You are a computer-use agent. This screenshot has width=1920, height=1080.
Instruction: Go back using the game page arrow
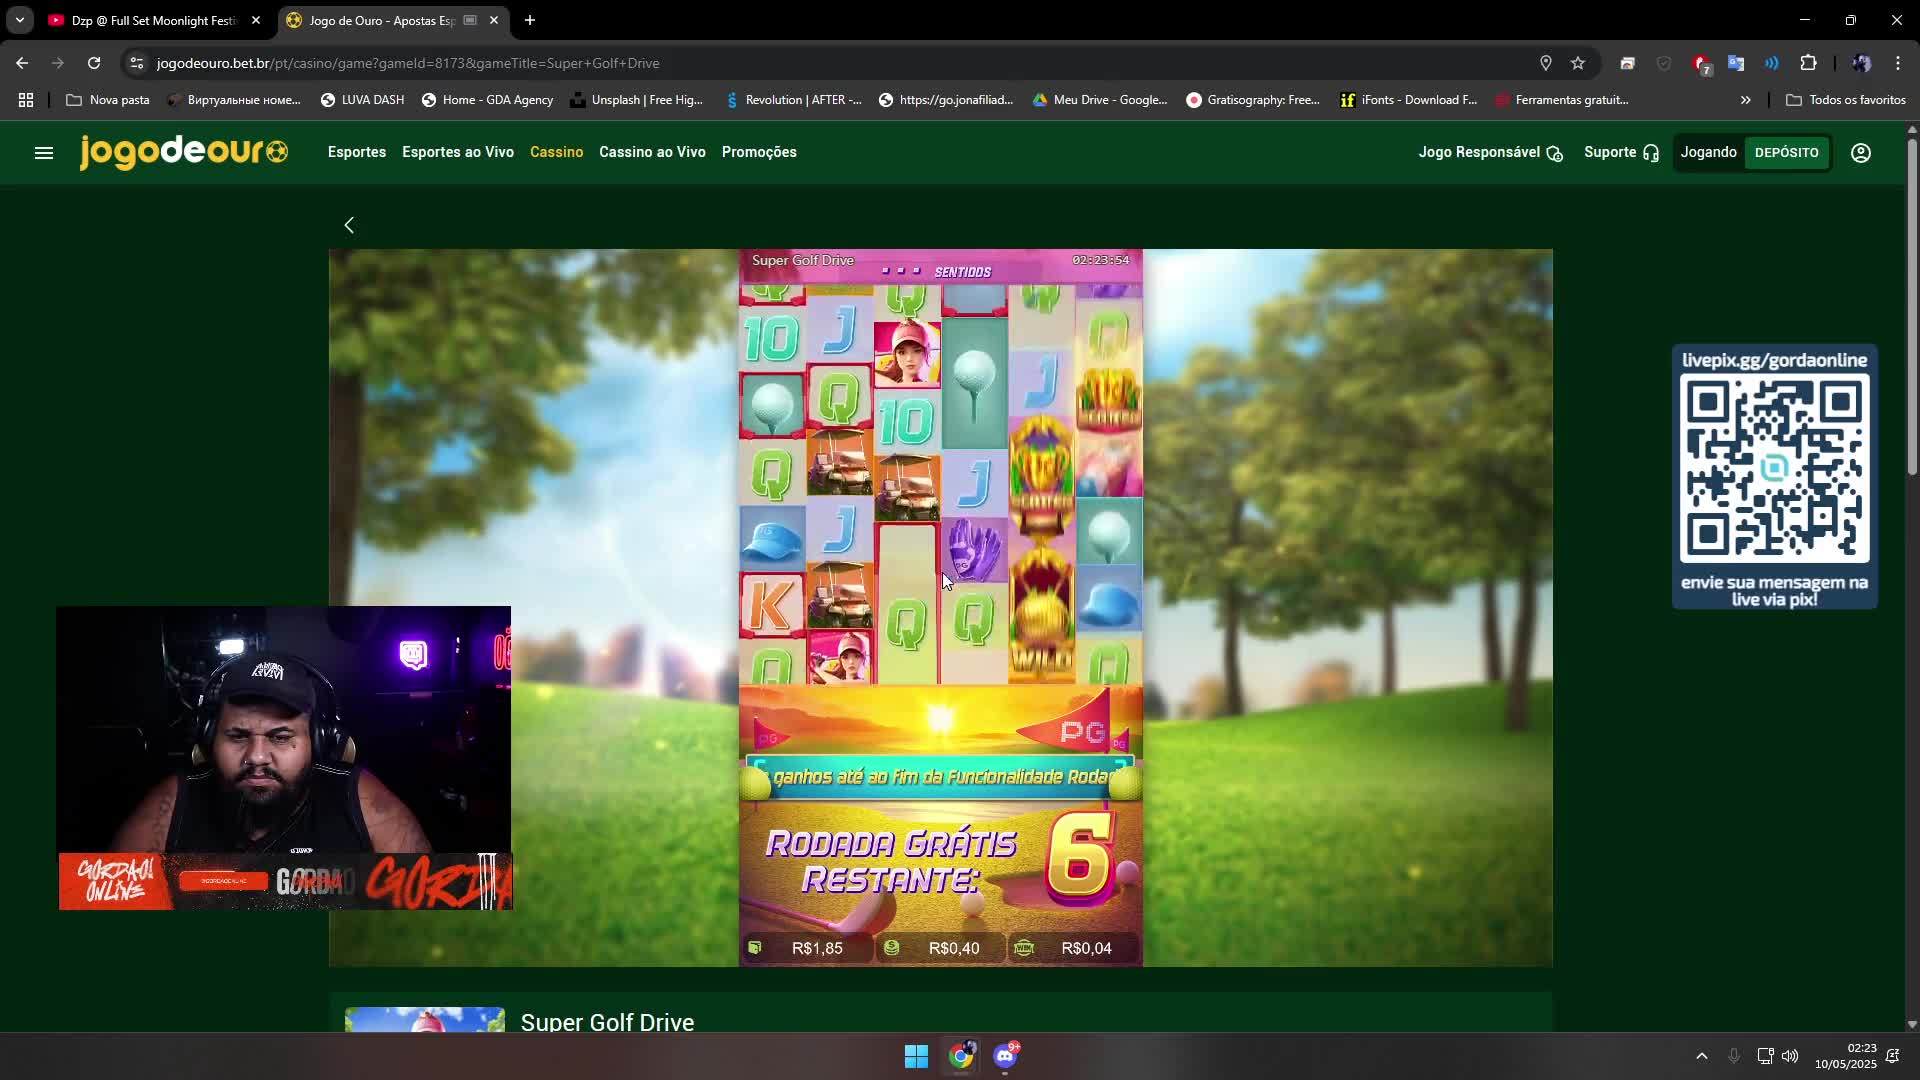[349, 225]
